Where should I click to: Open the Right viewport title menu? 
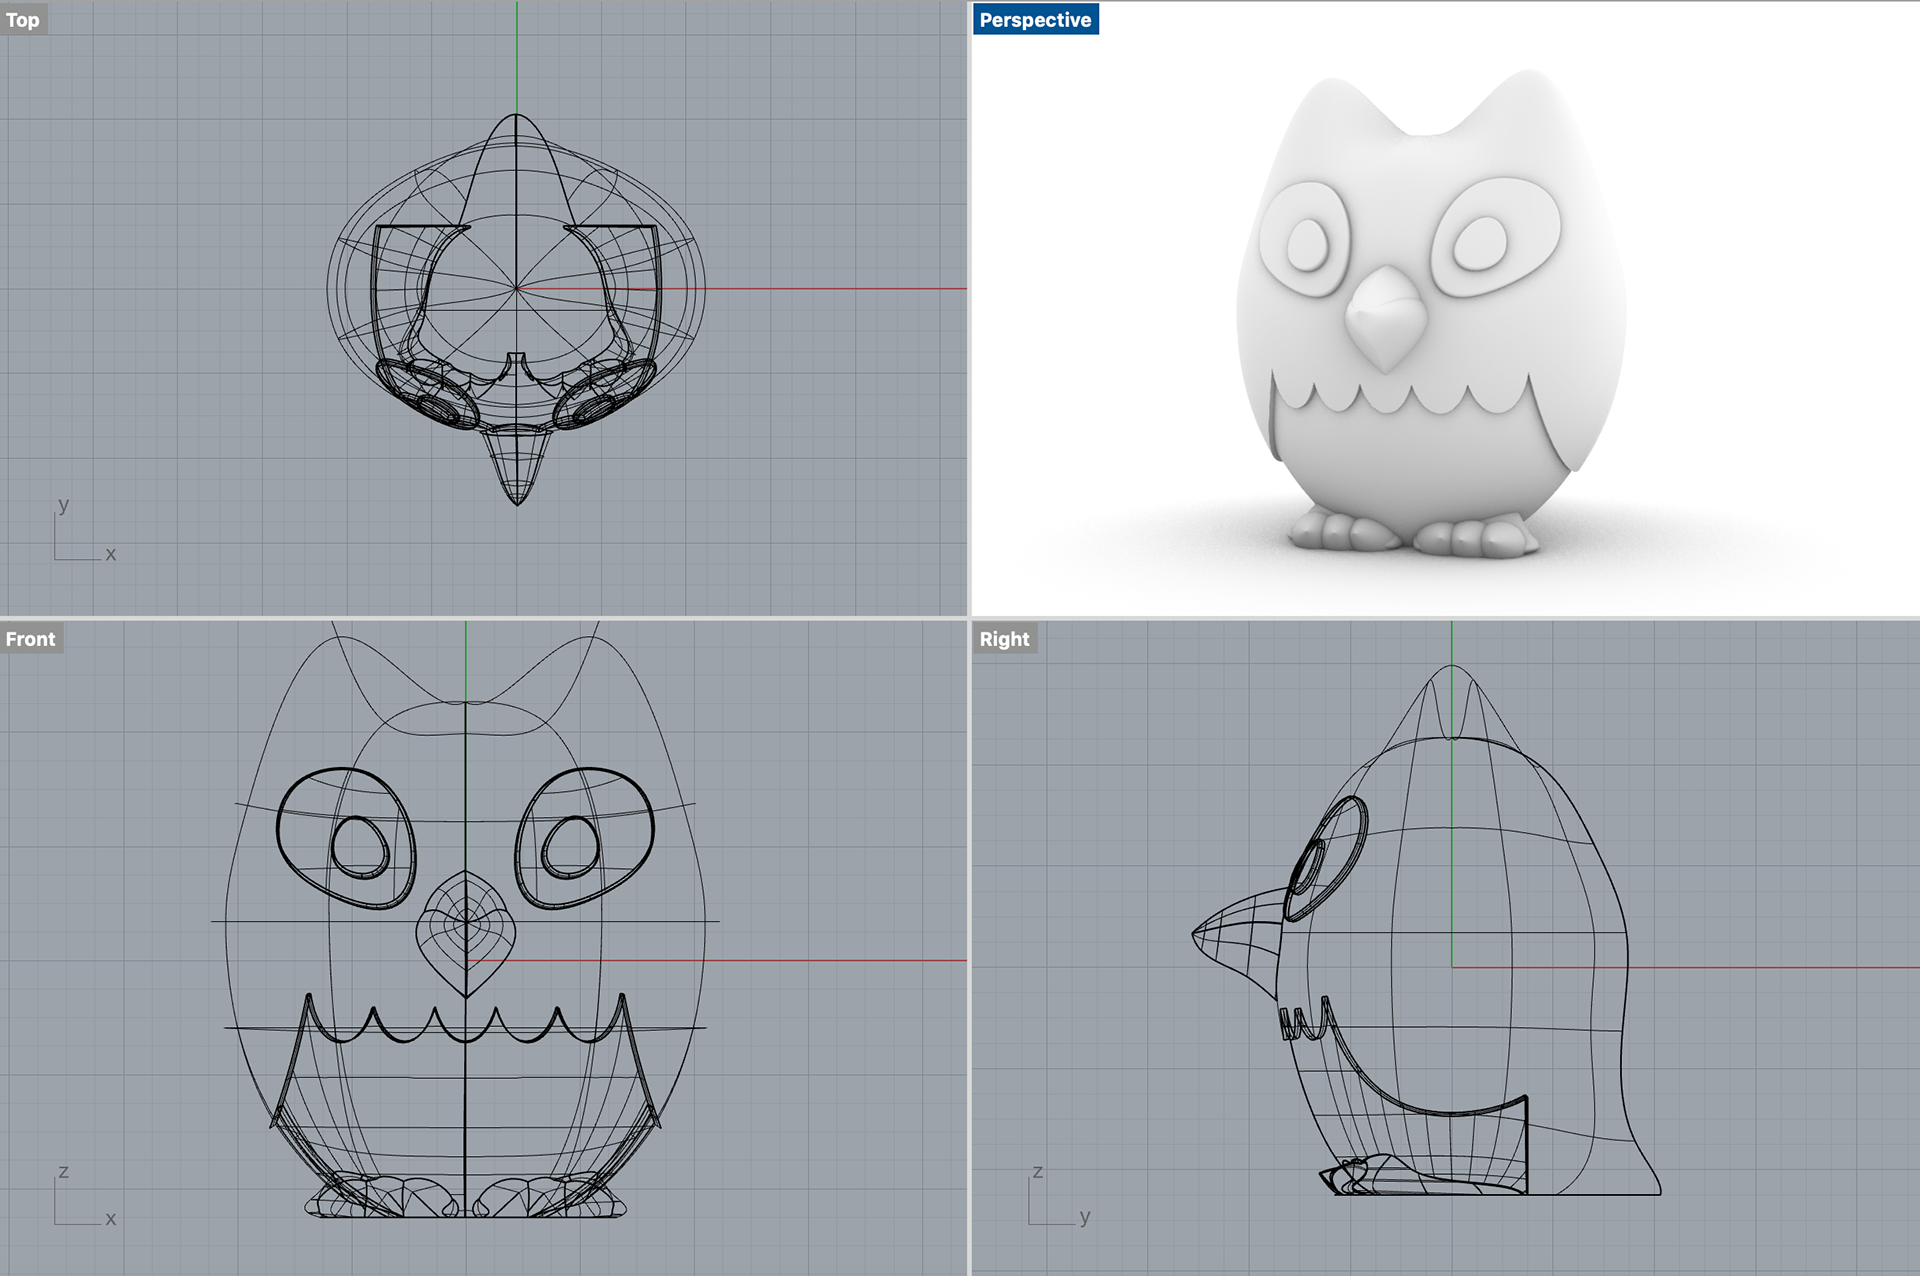click(x=1004, y=639)
